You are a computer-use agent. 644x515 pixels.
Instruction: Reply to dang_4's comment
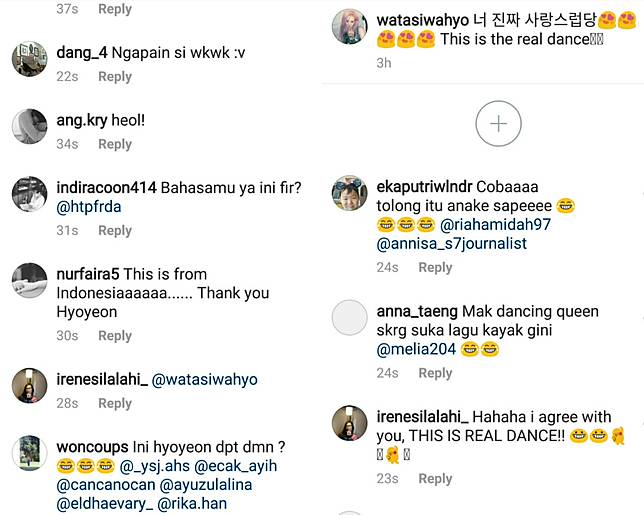coord(115,77)
